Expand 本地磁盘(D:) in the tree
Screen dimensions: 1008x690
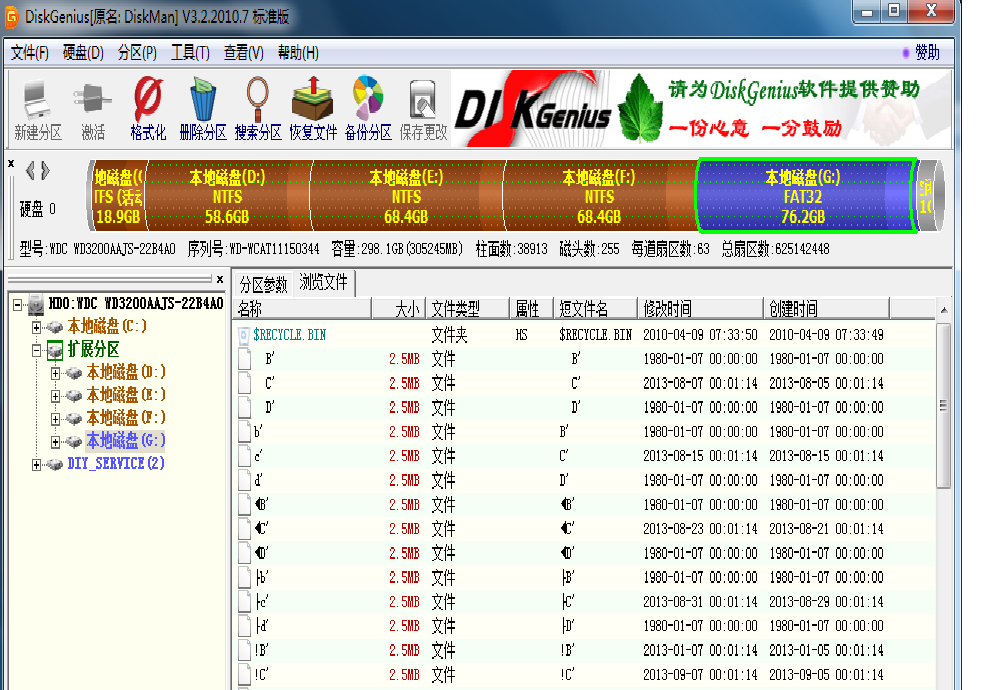[x=55, y=373]
